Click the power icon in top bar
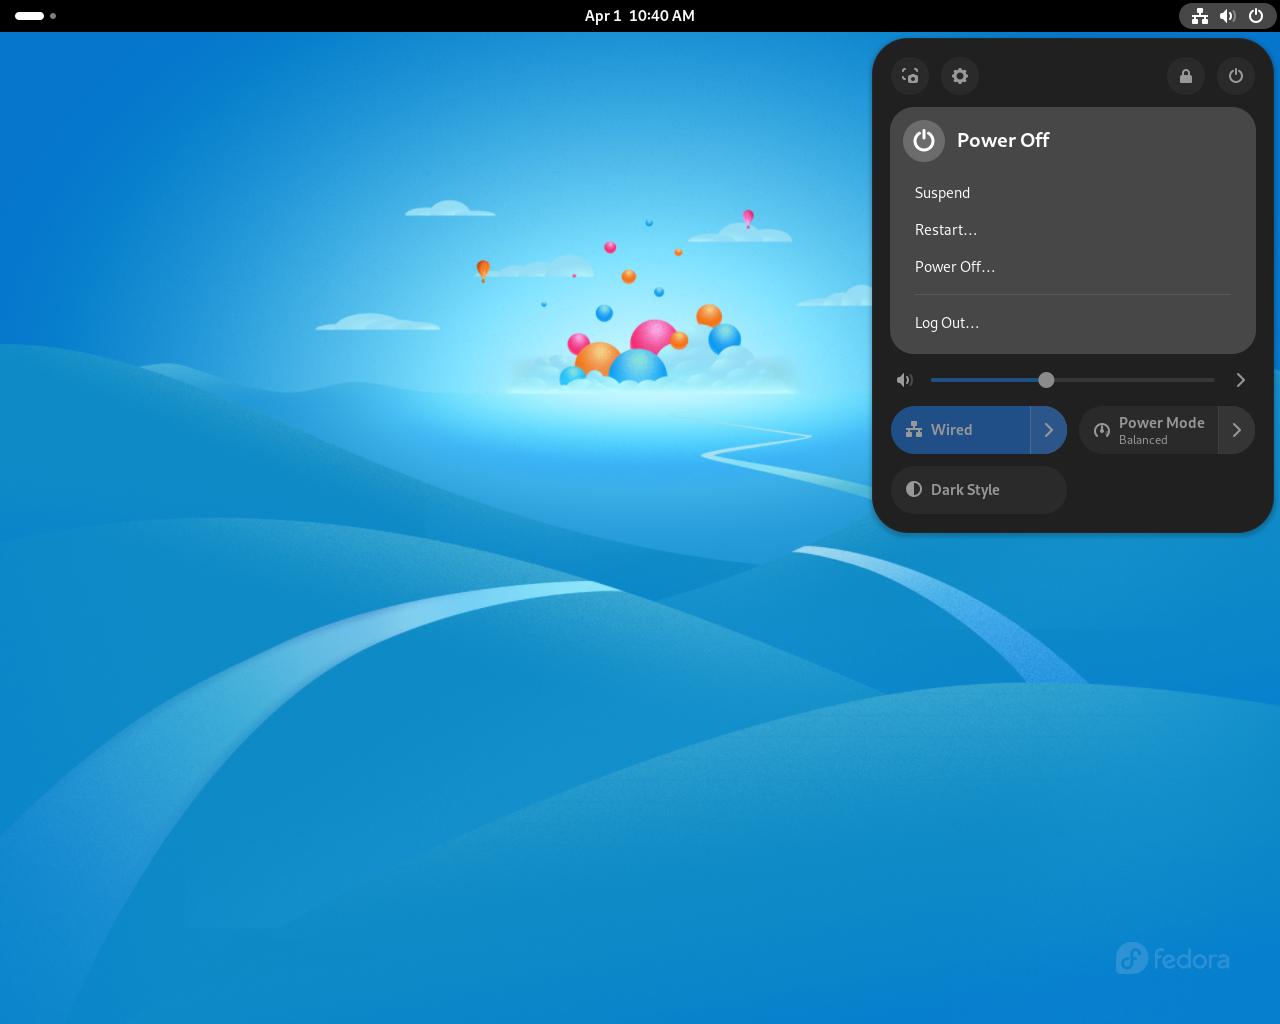This screenshot has width=1280, height=1024. click(x=1256, y=16)
